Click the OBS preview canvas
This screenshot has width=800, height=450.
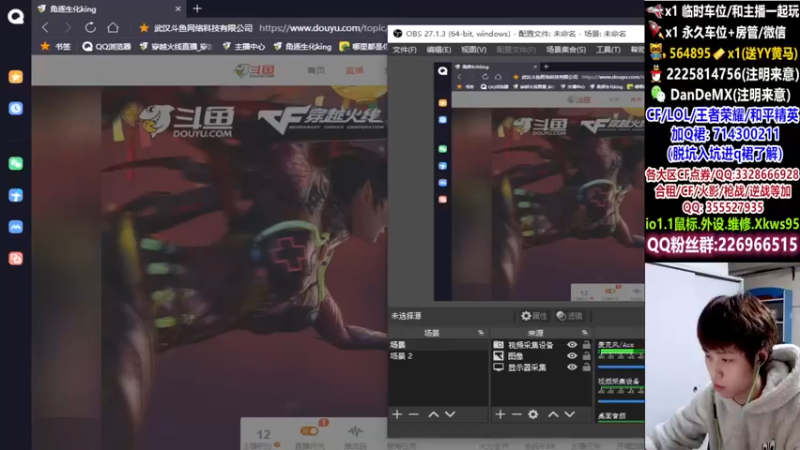pos(539,182)
